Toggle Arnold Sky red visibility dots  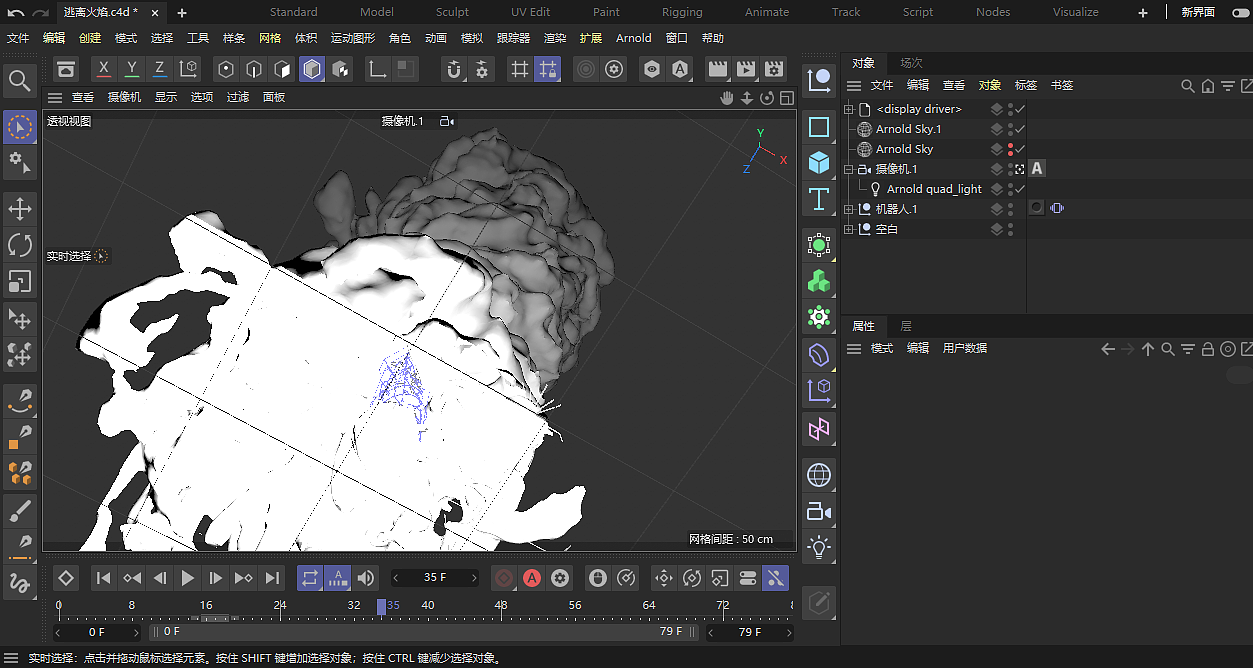1010,149
